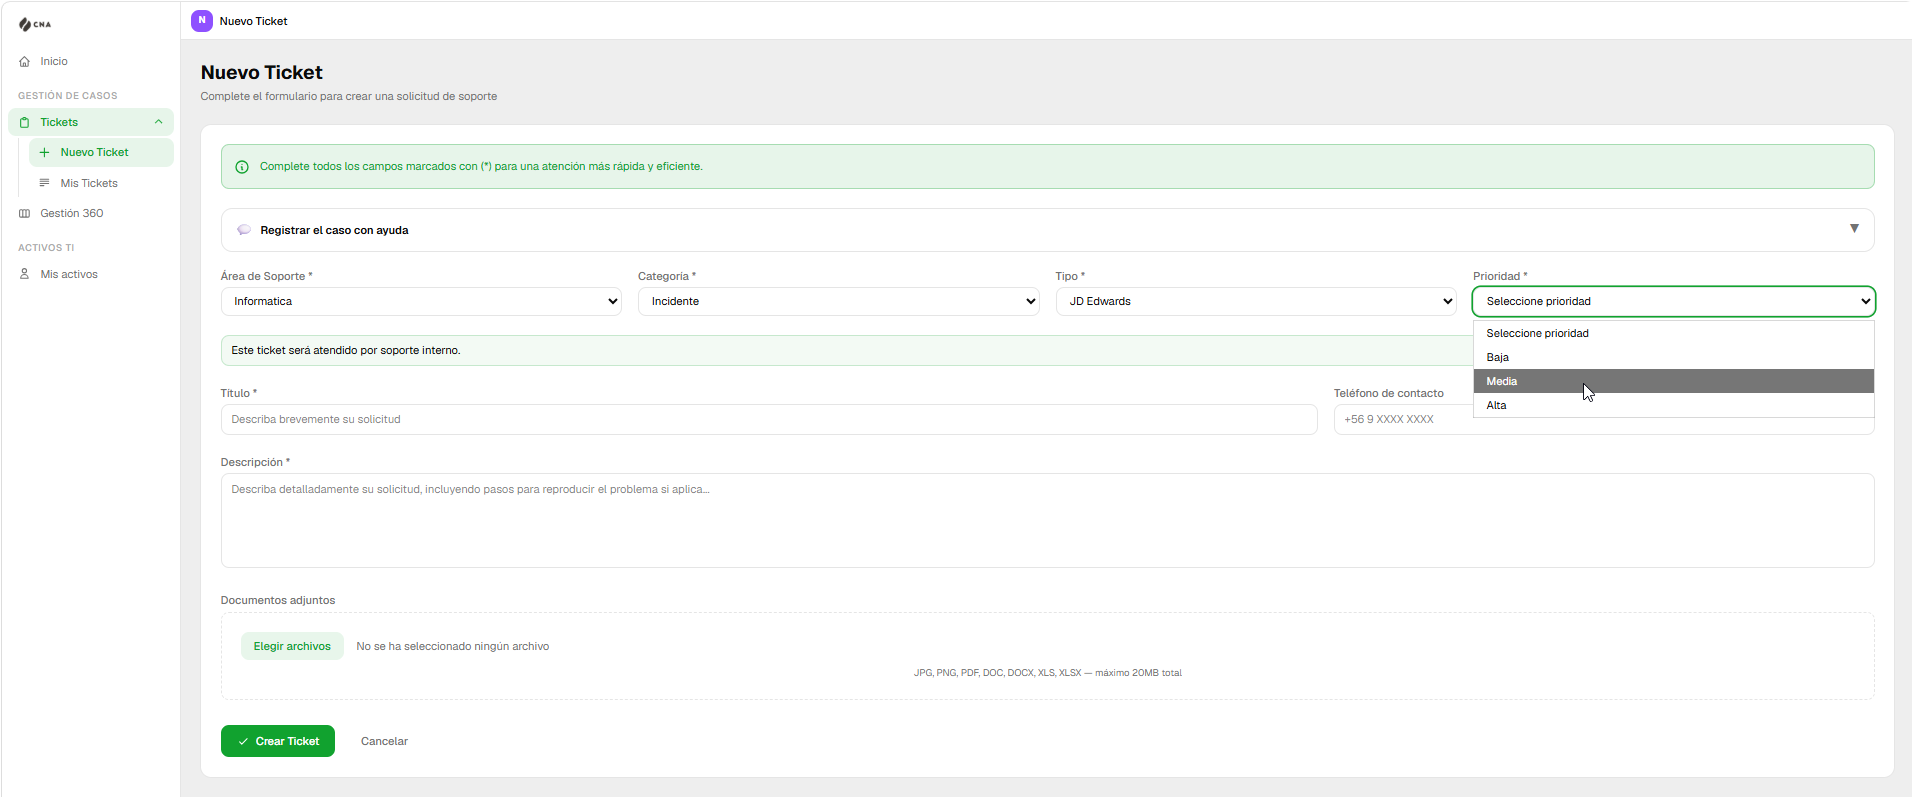
Task: Click the list icon beside Mis Tickets
Action: 45,183
